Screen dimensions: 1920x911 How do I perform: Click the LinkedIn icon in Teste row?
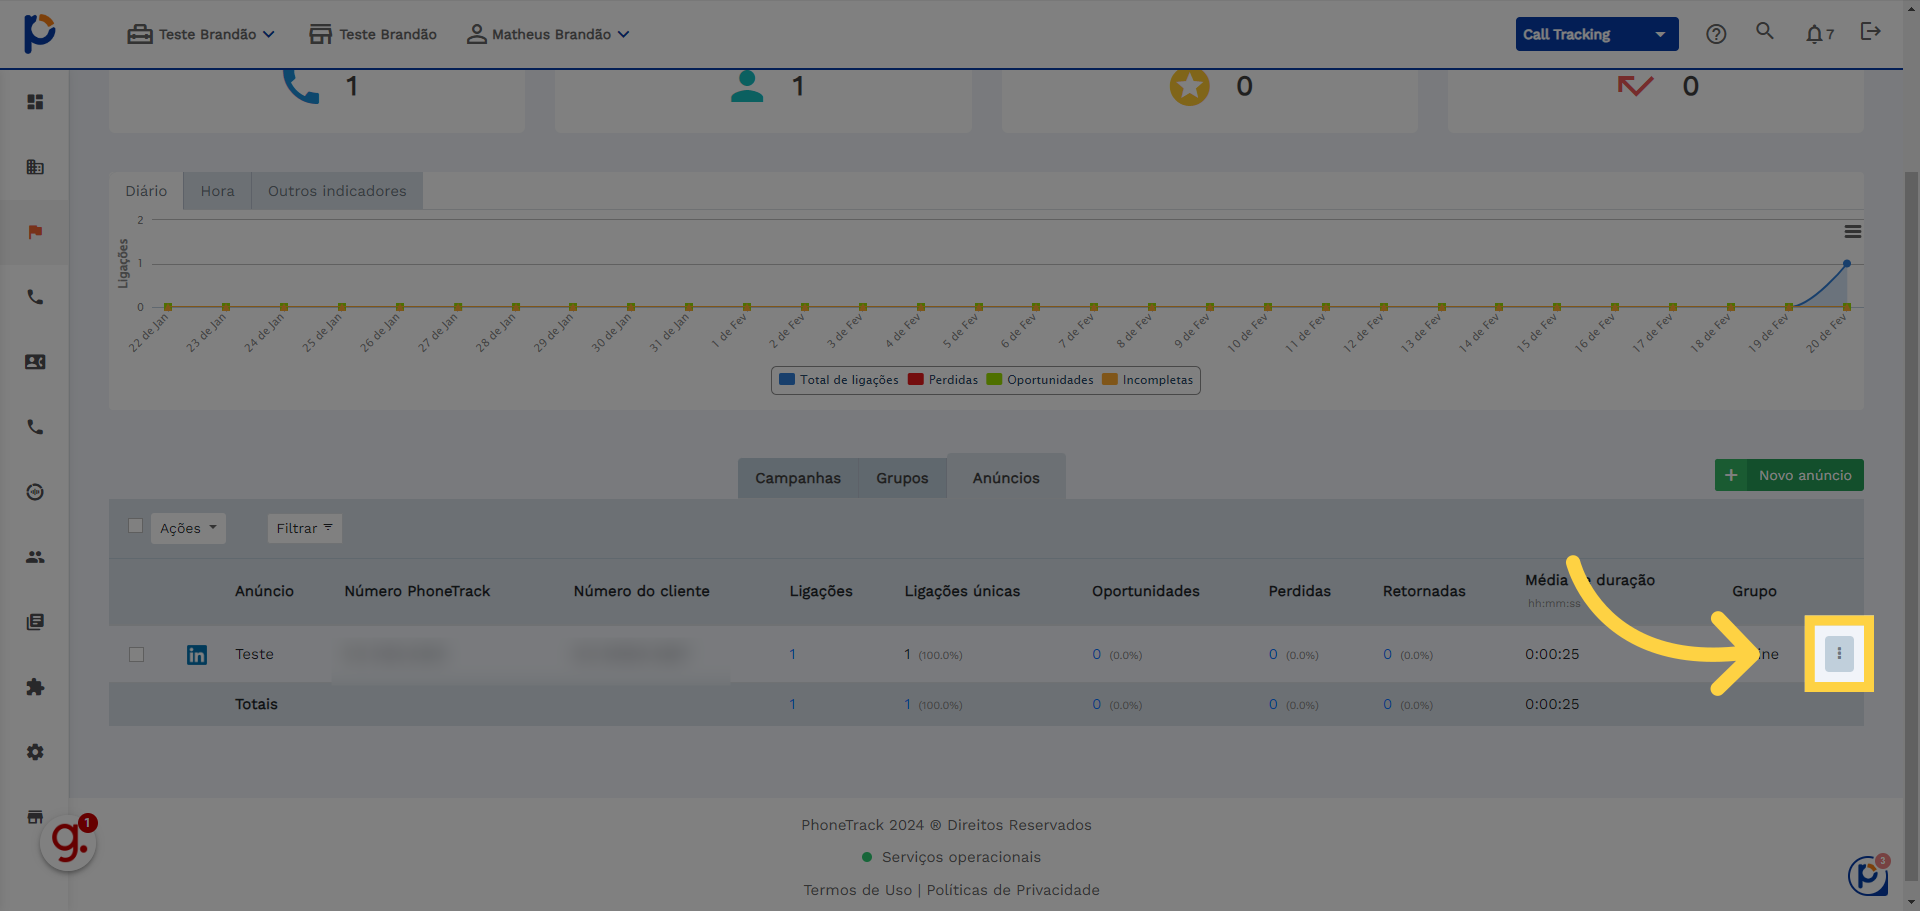point(197,655)
